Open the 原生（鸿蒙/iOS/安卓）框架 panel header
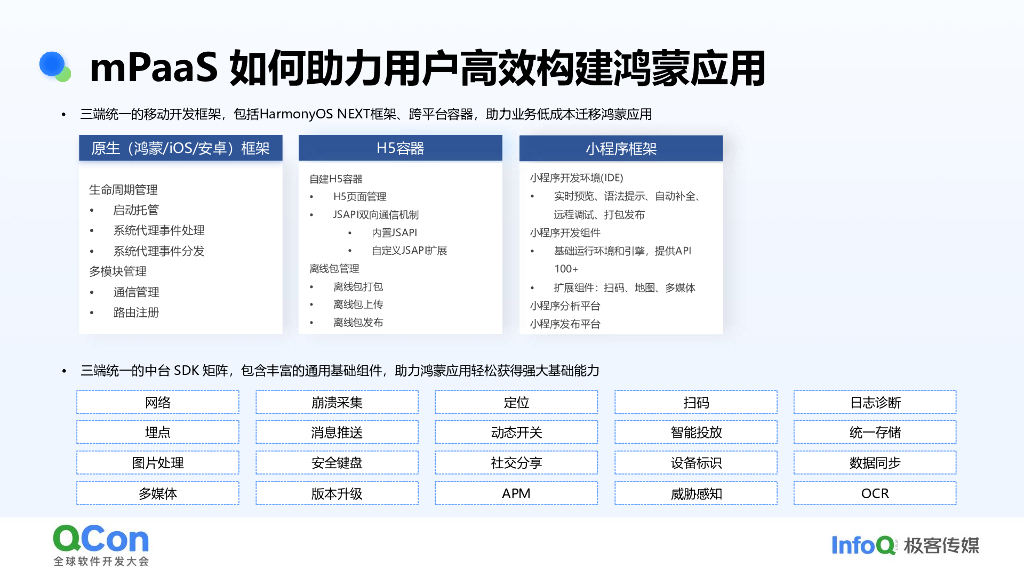The width and height of the screenshot is (1024, 576). (x=180, y=147)
